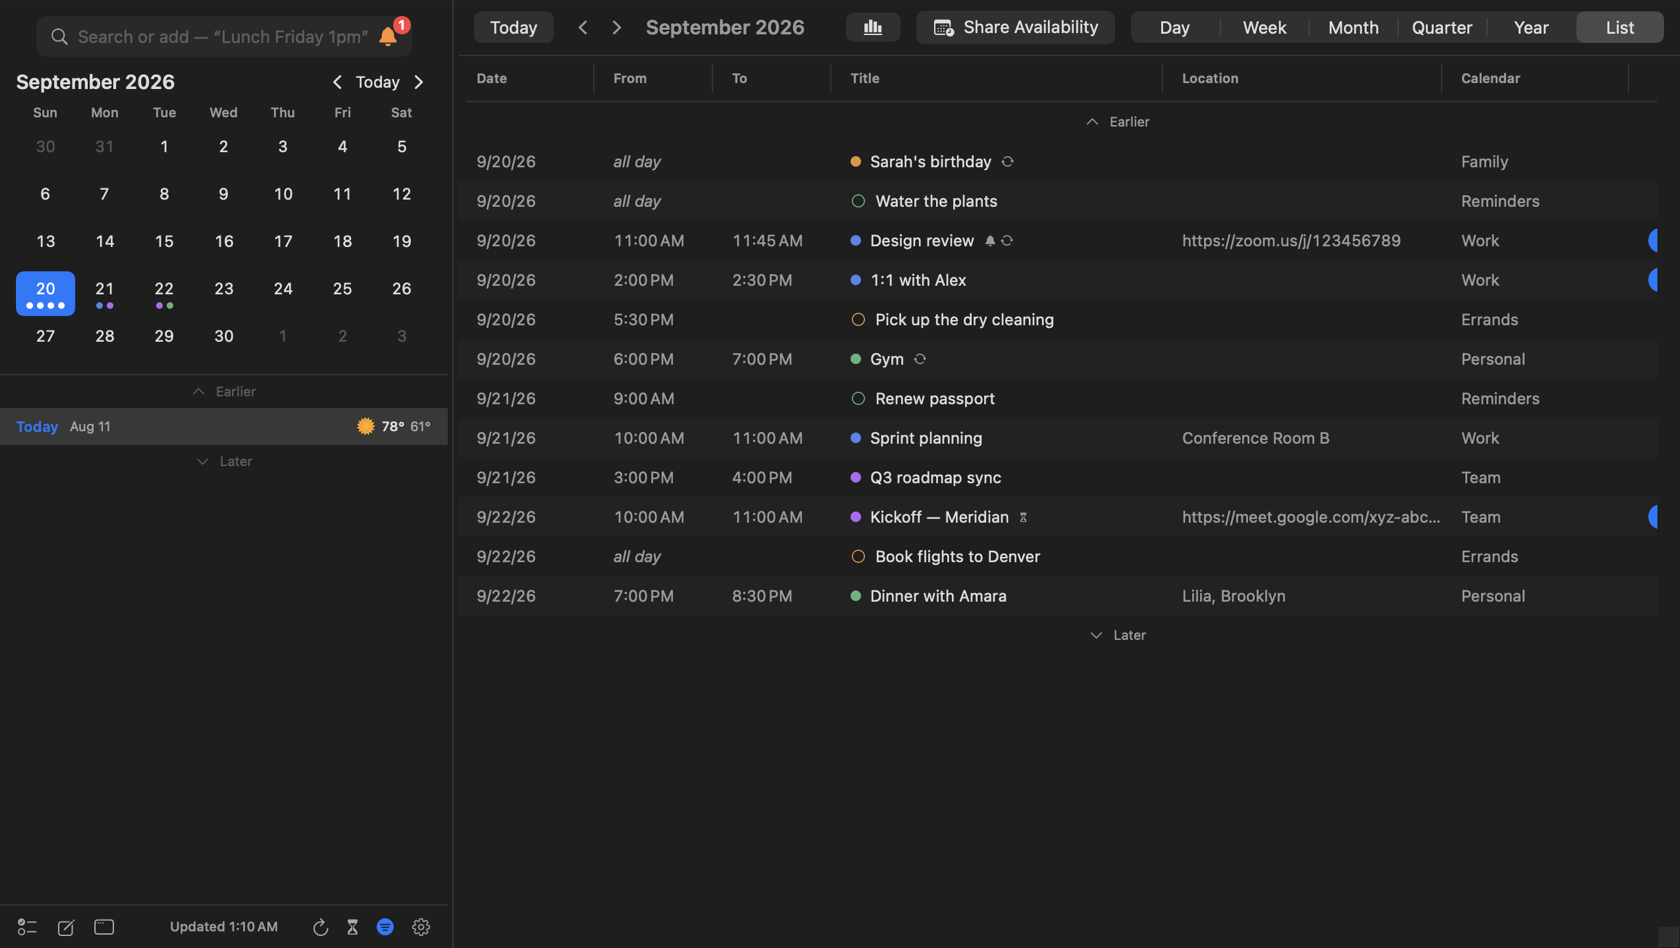Open the availability chart icon
This screenshot has height=948, width=1680.
click(x=873, y=27)
